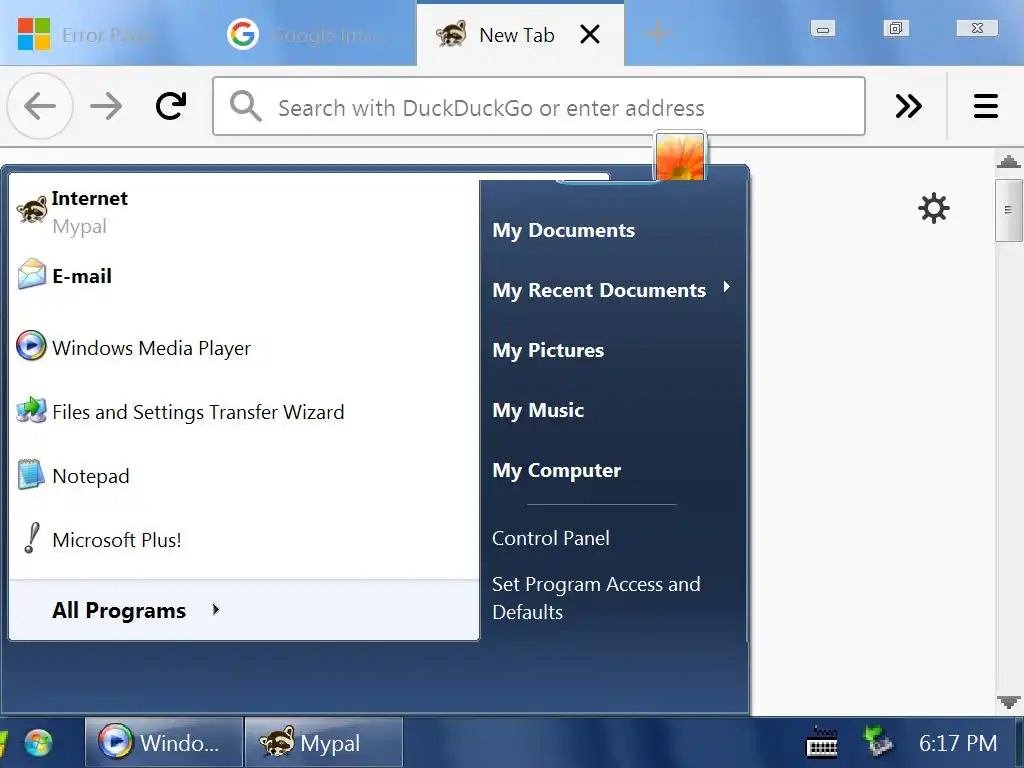Click the browser forward arrow button

tap(106, 106)
